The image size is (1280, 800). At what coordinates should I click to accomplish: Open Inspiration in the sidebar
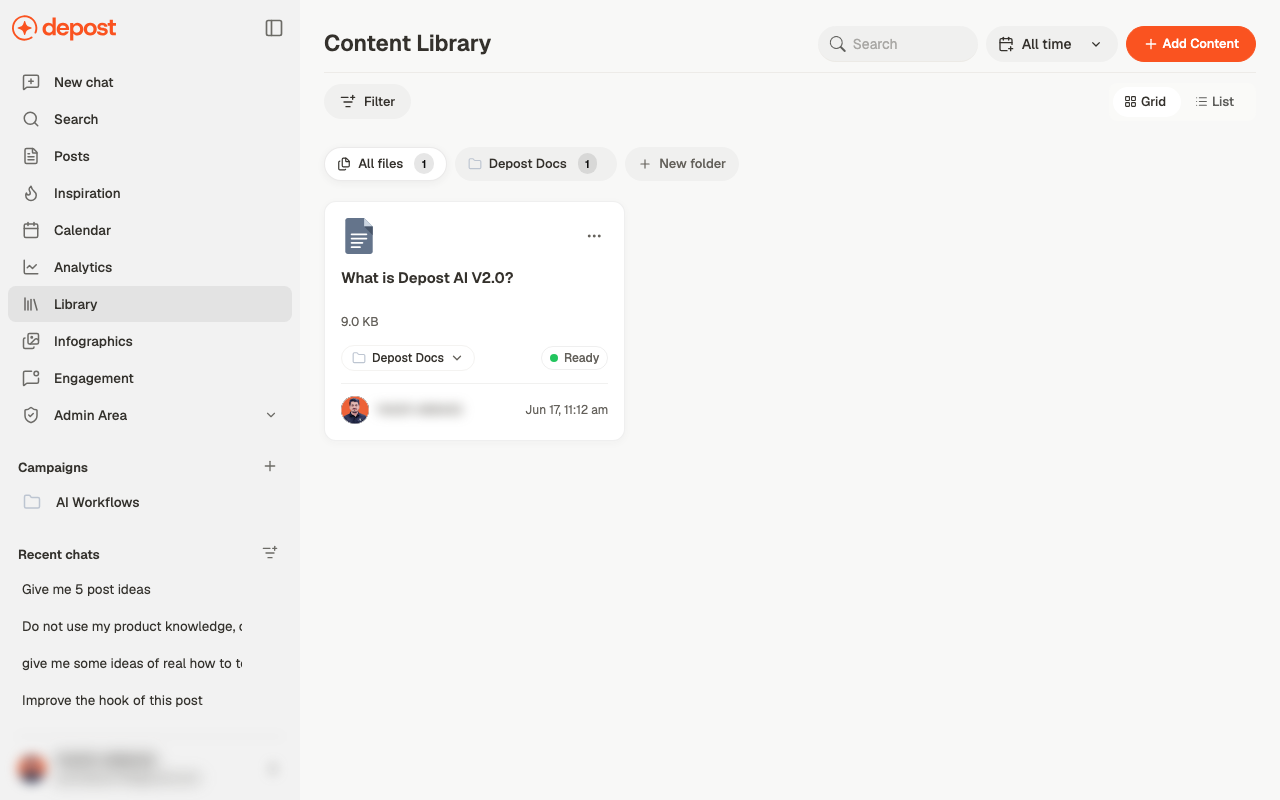pyautogui.click(x=150, y=193)
